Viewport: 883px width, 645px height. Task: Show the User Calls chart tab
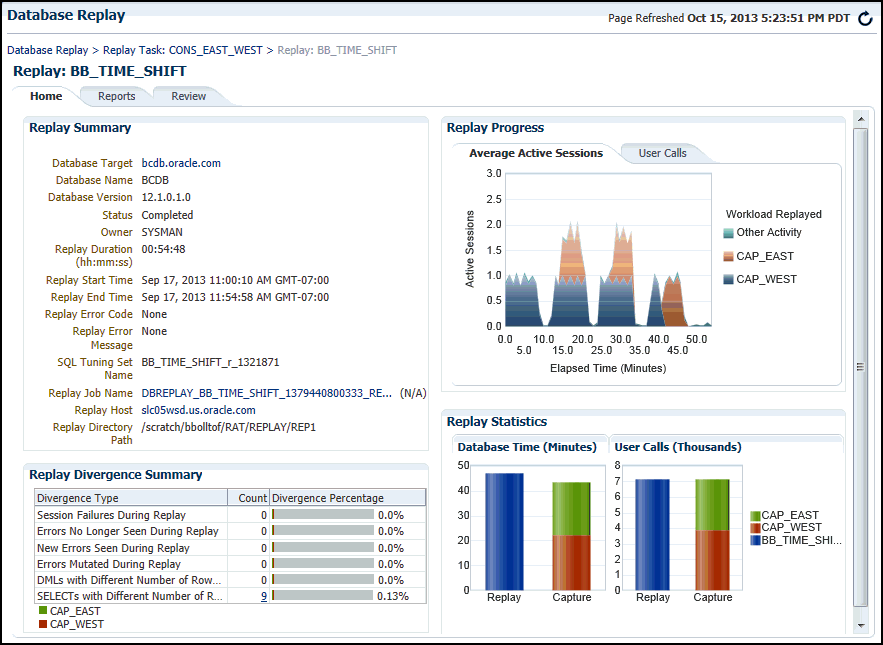coord(662,153)
